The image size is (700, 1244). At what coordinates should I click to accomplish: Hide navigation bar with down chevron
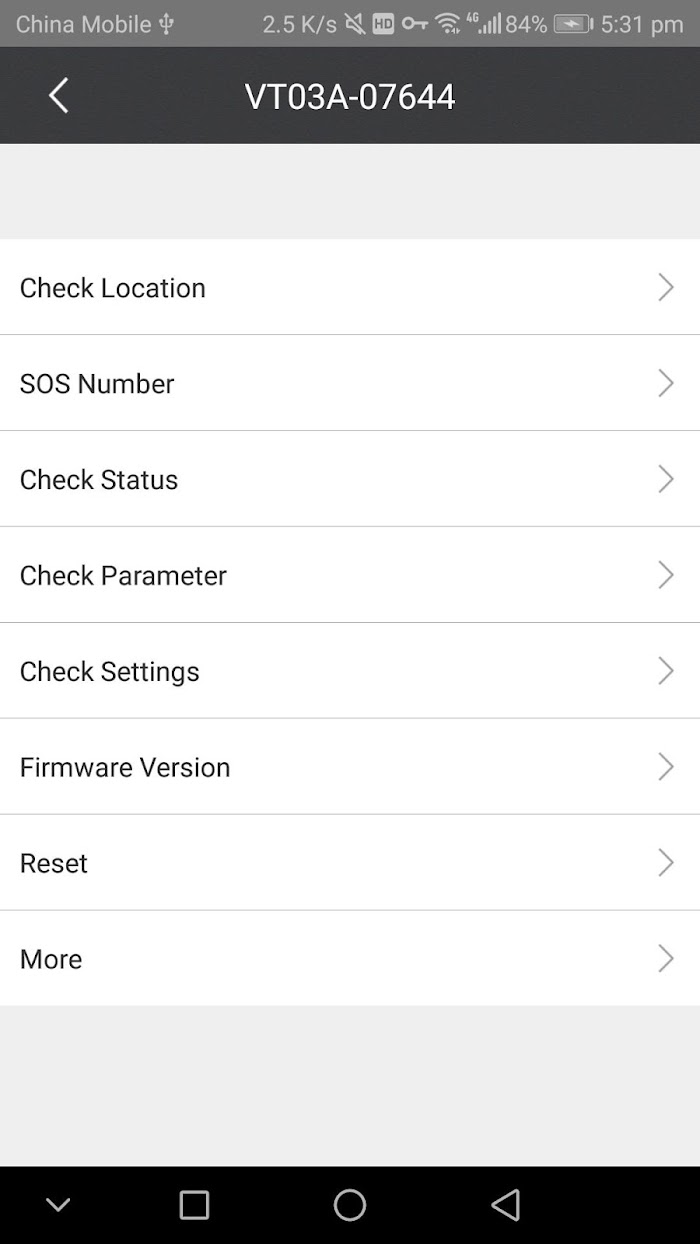tap(58, 1205)
